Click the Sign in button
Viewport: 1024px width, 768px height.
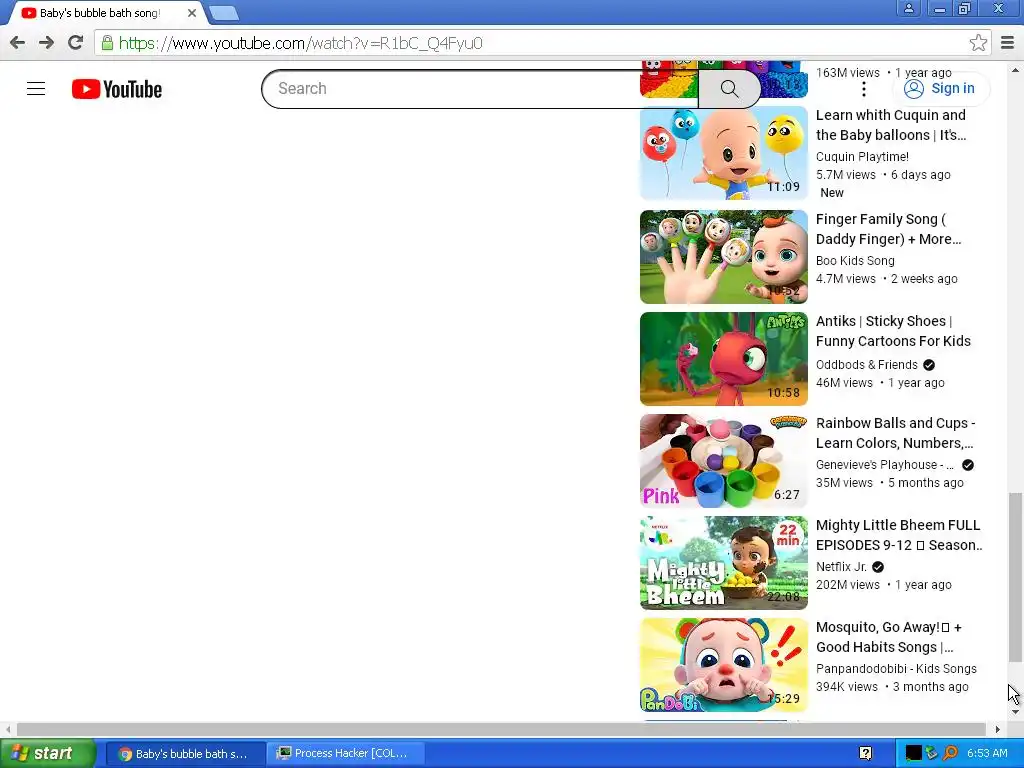click(940, 89)
